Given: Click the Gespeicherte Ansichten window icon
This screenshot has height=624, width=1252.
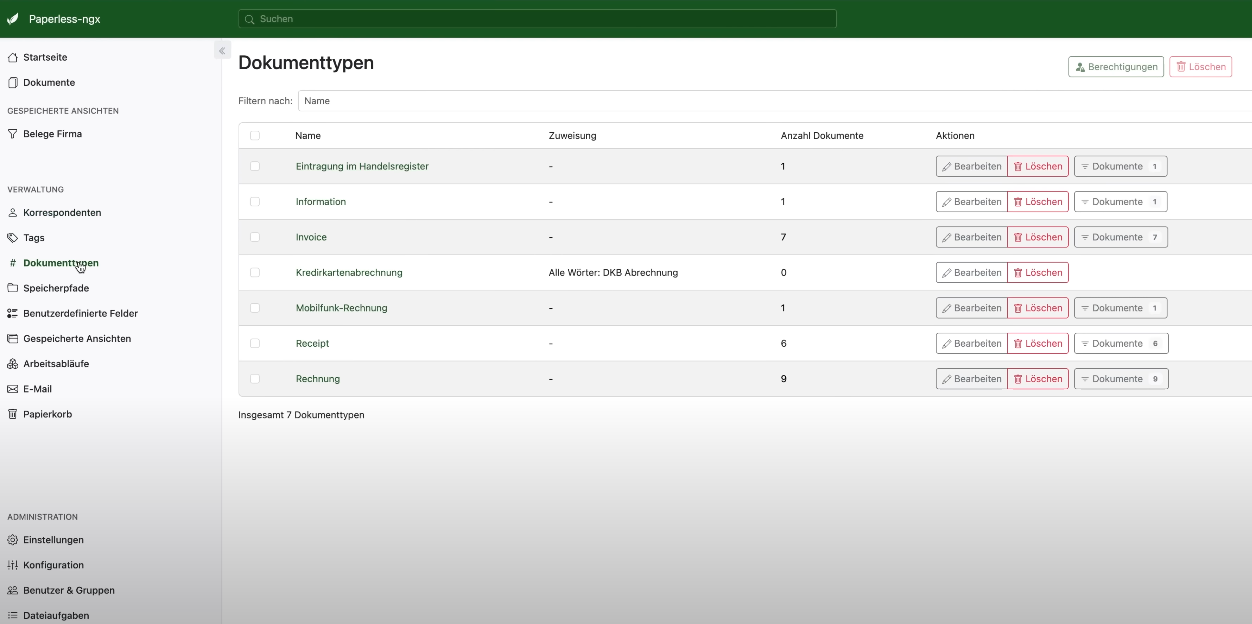Looking at the screenshot, I should coord(13,338).
